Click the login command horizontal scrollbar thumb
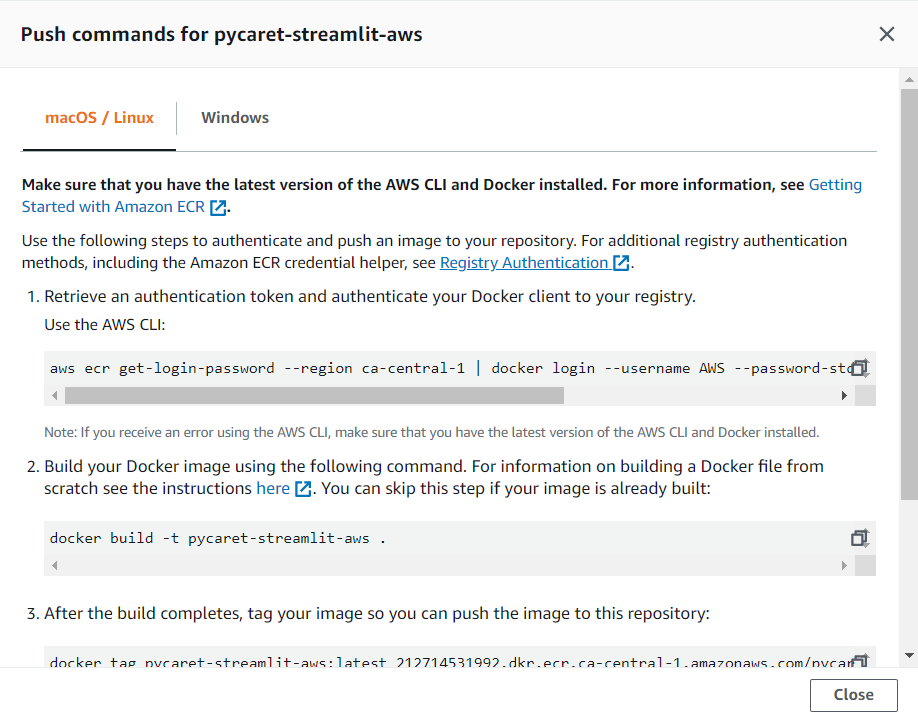Image resolution: width=918 pixels, height=722 pixels. [x=314, y=396]
